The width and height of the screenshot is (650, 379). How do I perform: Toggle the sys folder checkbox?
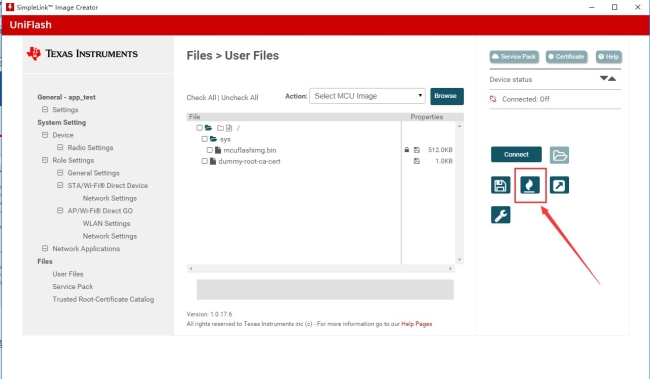[x=204, y=139]
